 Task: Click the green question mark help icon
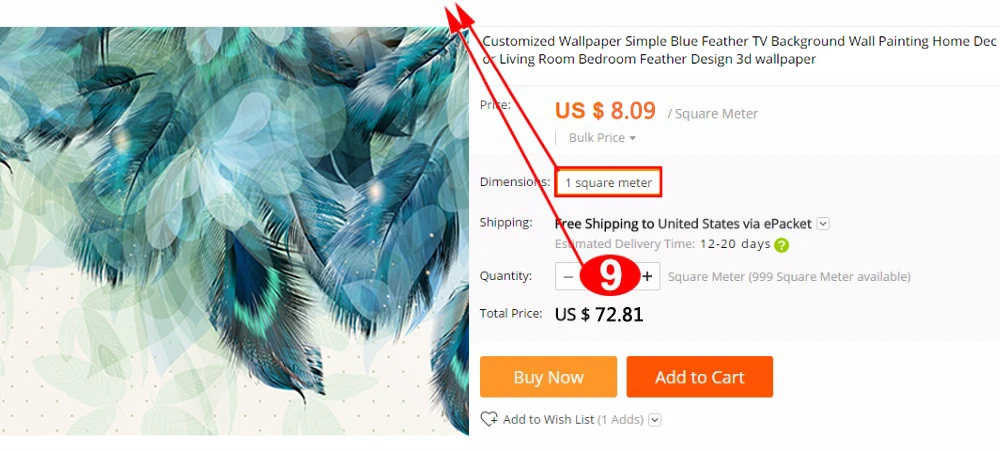(781, 245)
